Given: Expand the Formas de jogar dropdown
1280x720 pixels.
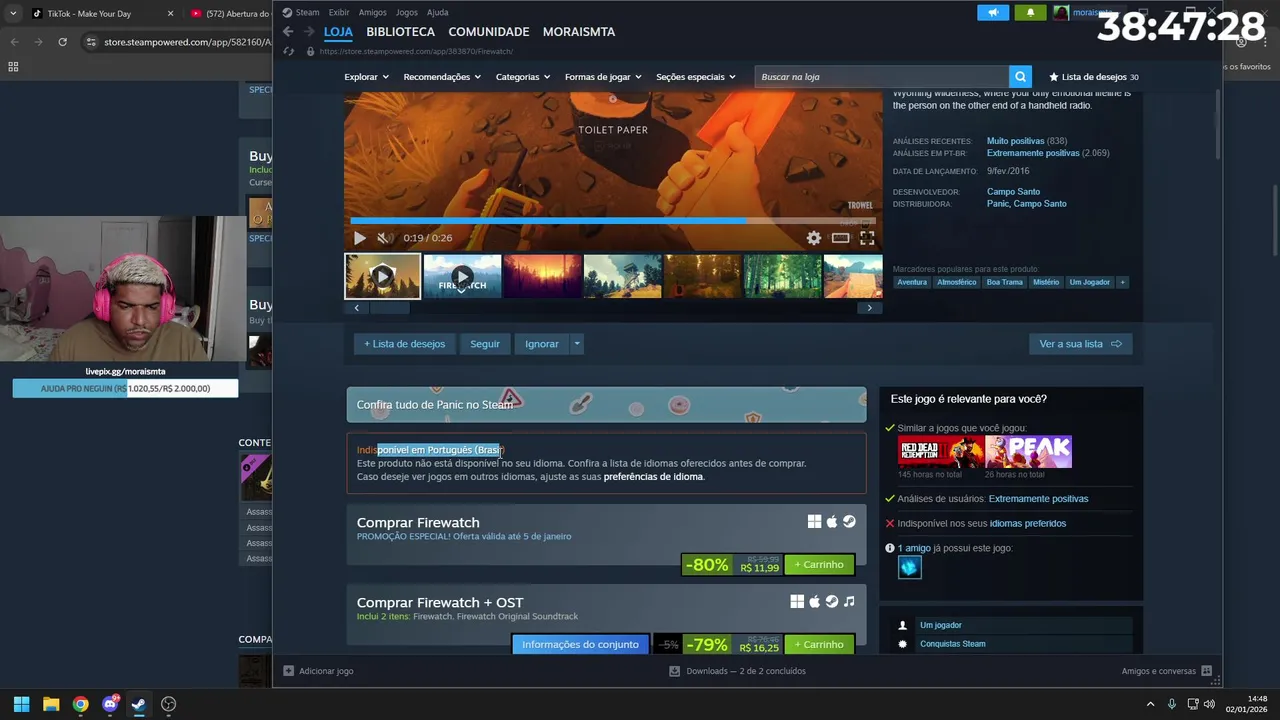Looking at the screenshot, I should point(603,77).
